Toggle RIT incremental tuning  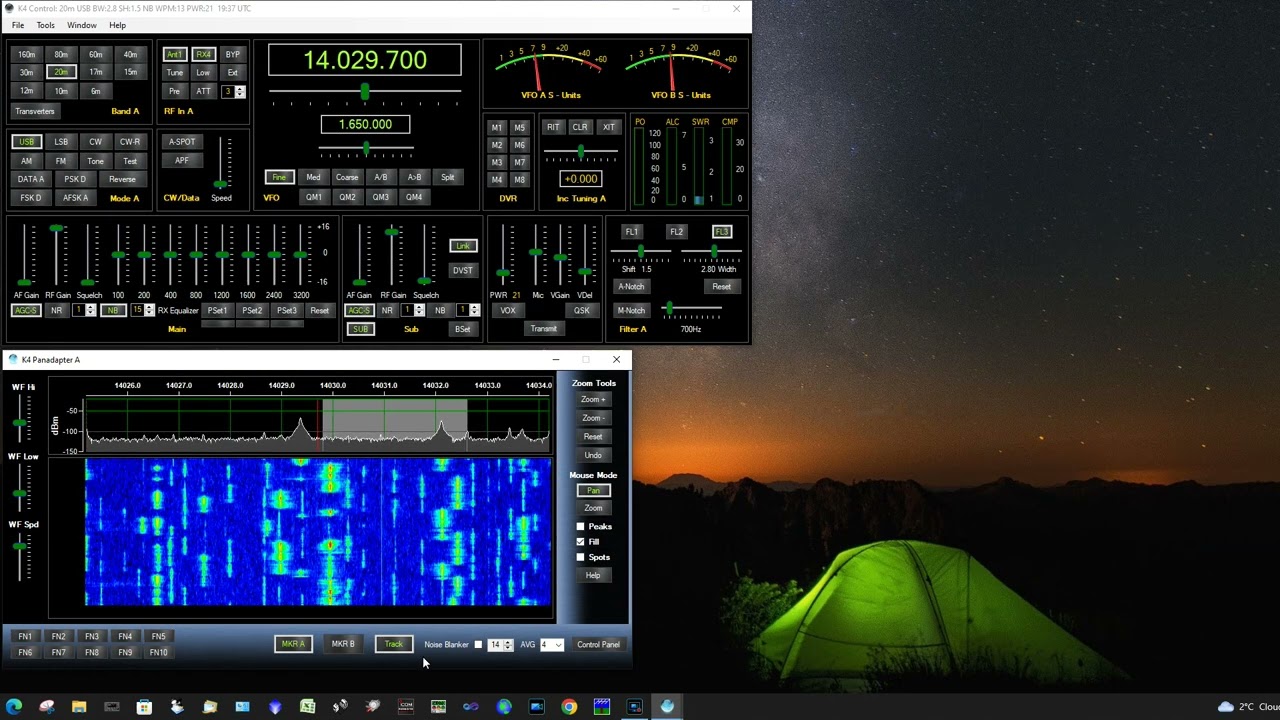pos(553,127)
